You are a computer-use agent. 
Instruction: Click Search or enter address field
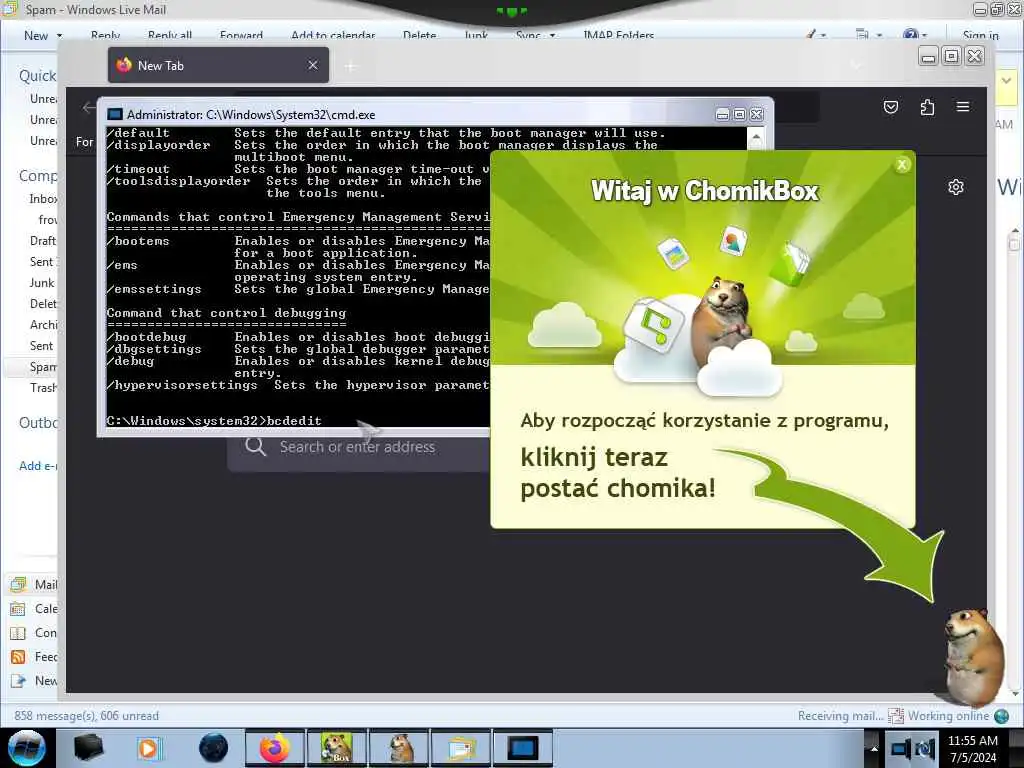[x=357, y=447]
